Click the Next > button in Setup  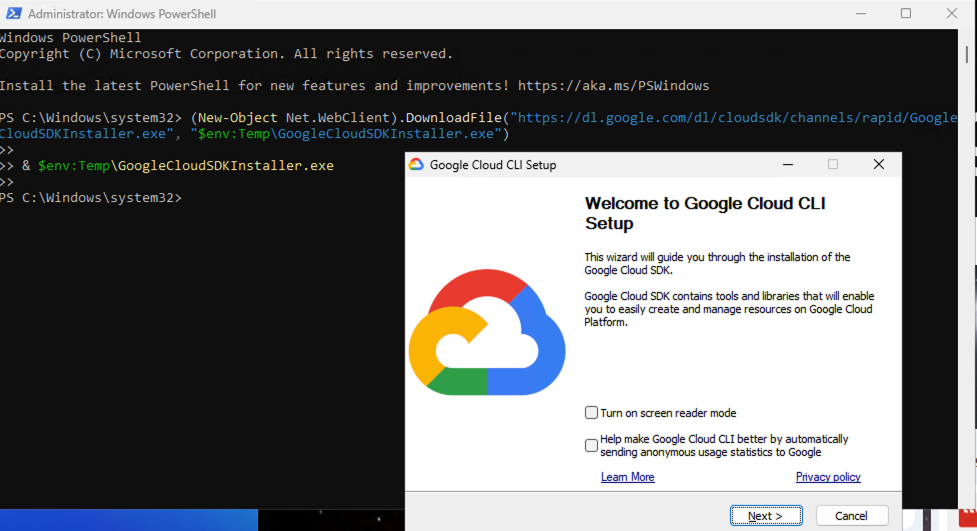[766, 515]
